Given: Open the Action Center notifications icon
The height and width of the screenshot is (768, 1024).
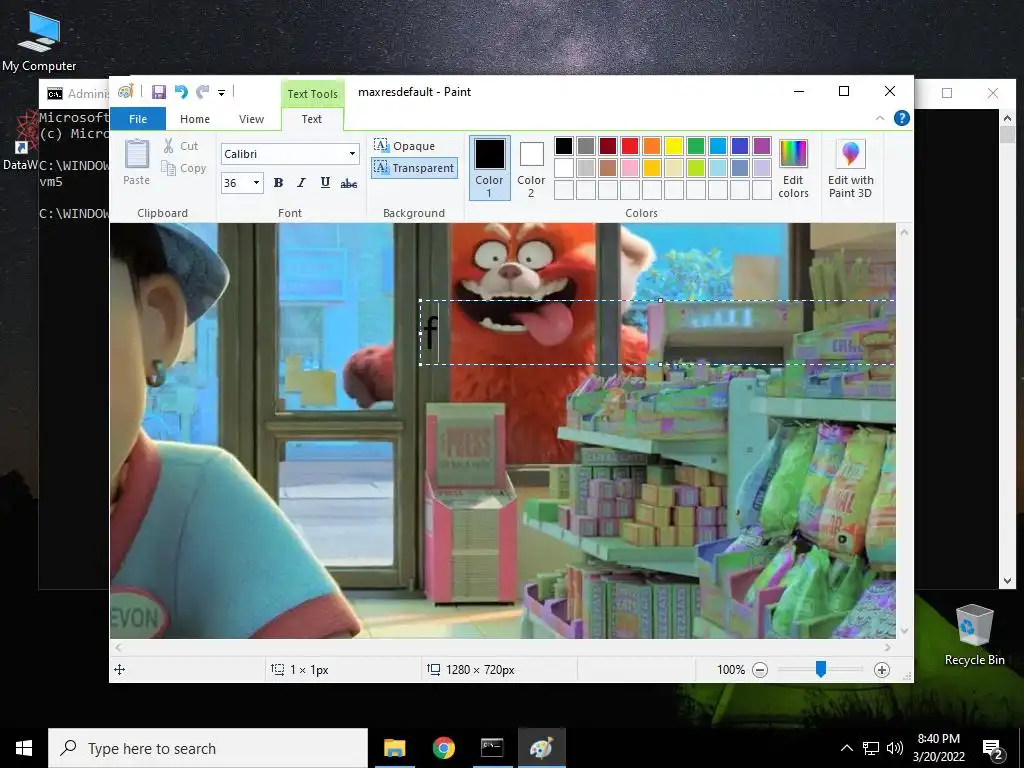Looking at the screenshot, I should point(992,749).
